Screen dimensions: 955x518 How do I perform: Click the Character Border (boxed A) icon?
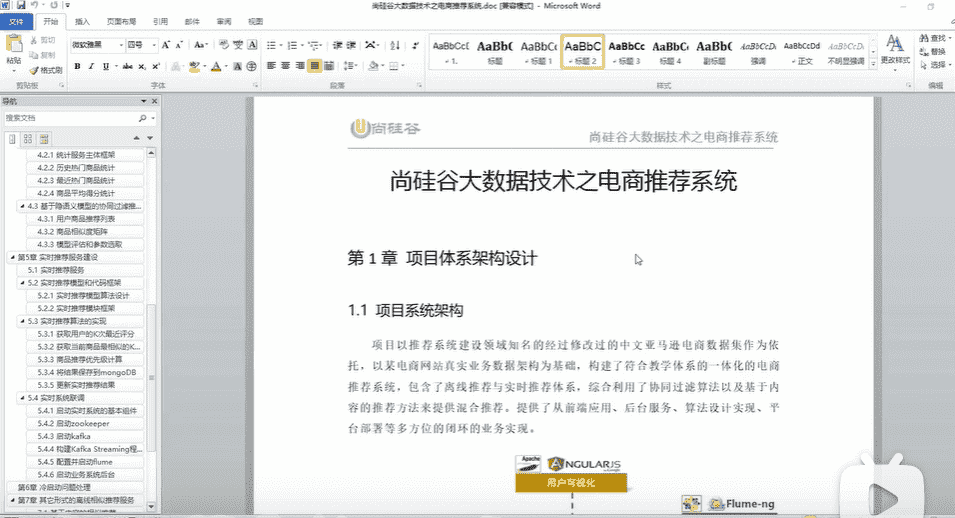coord(252,45)
